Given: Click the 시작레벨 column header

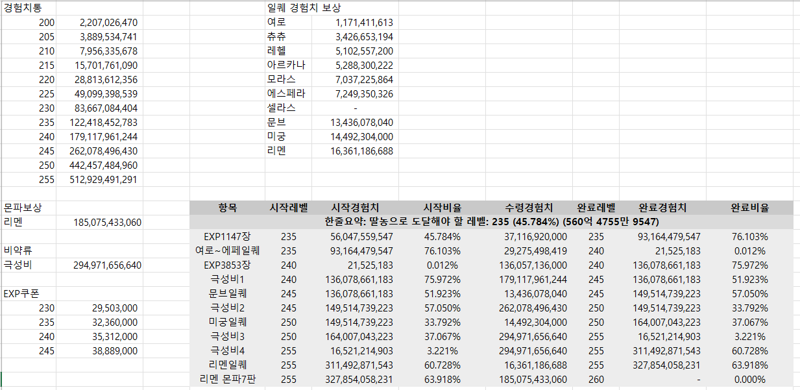Looking at the screenshot, I should point(289,208).
